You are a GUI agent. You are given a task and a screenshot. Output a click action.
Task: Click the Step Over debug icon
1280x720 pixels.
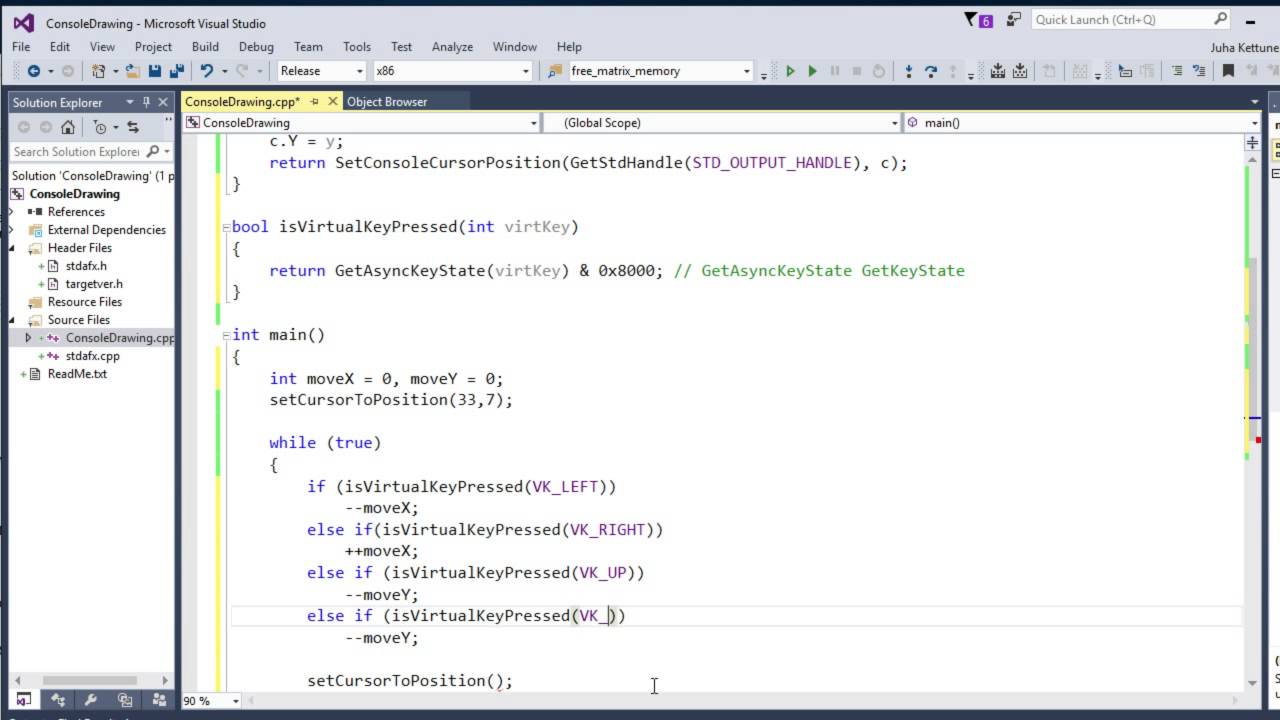[931, 71]
